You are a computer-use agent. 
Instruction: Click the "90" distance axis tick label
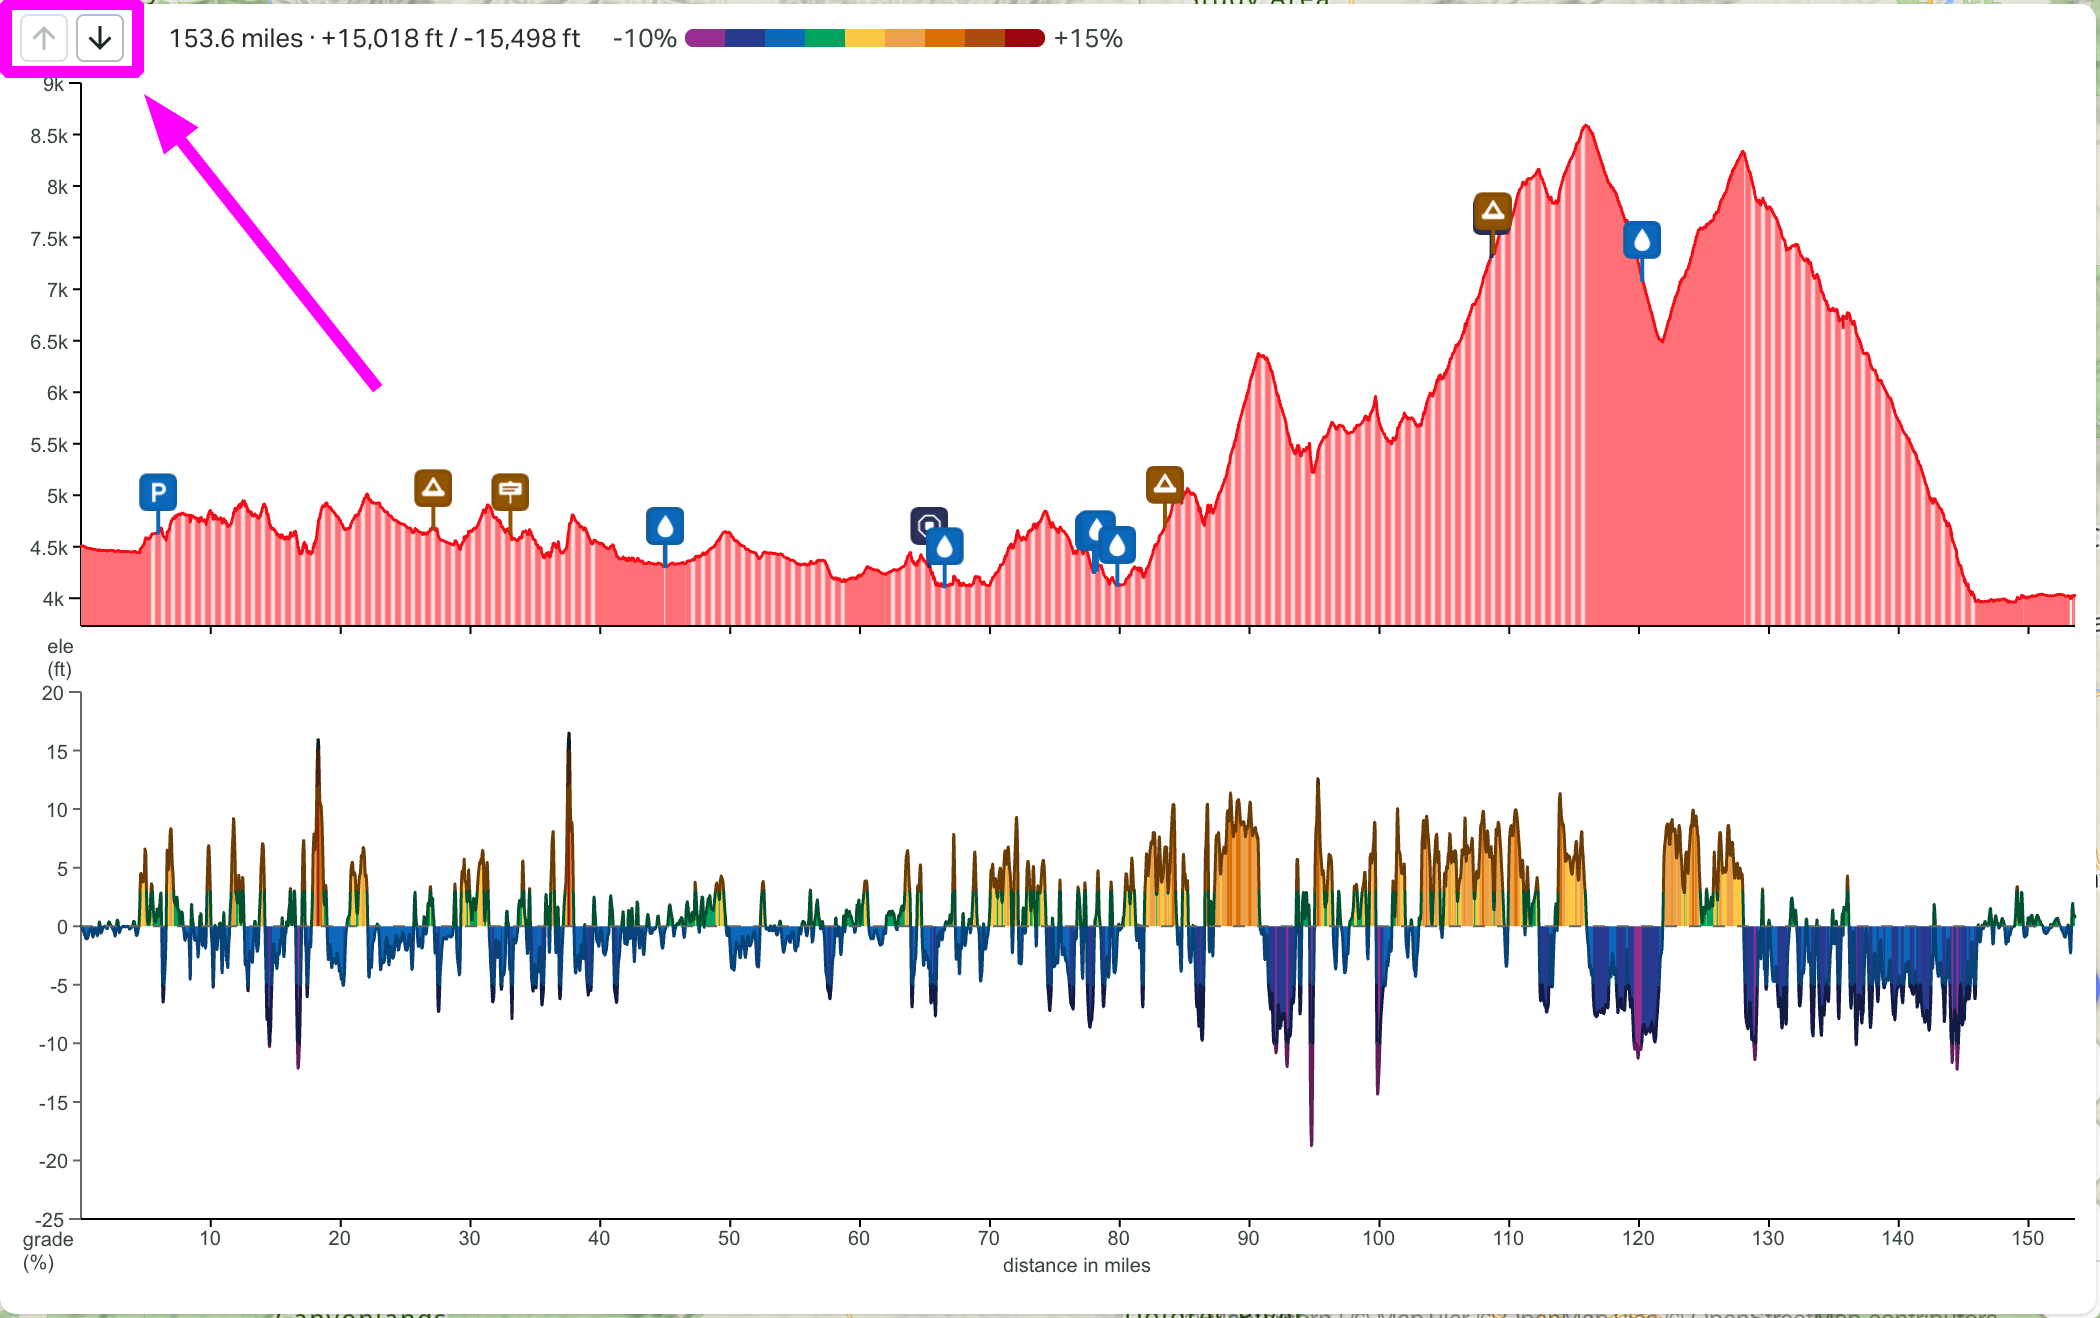(x=1249, y=1238)
